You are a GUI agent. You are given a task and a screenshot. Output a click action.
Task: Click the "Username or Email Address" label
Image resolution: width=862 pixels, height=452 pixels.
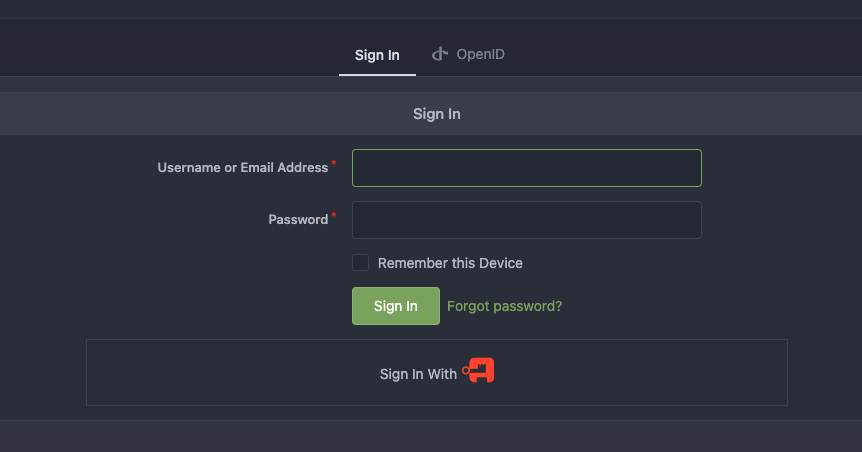242,168
